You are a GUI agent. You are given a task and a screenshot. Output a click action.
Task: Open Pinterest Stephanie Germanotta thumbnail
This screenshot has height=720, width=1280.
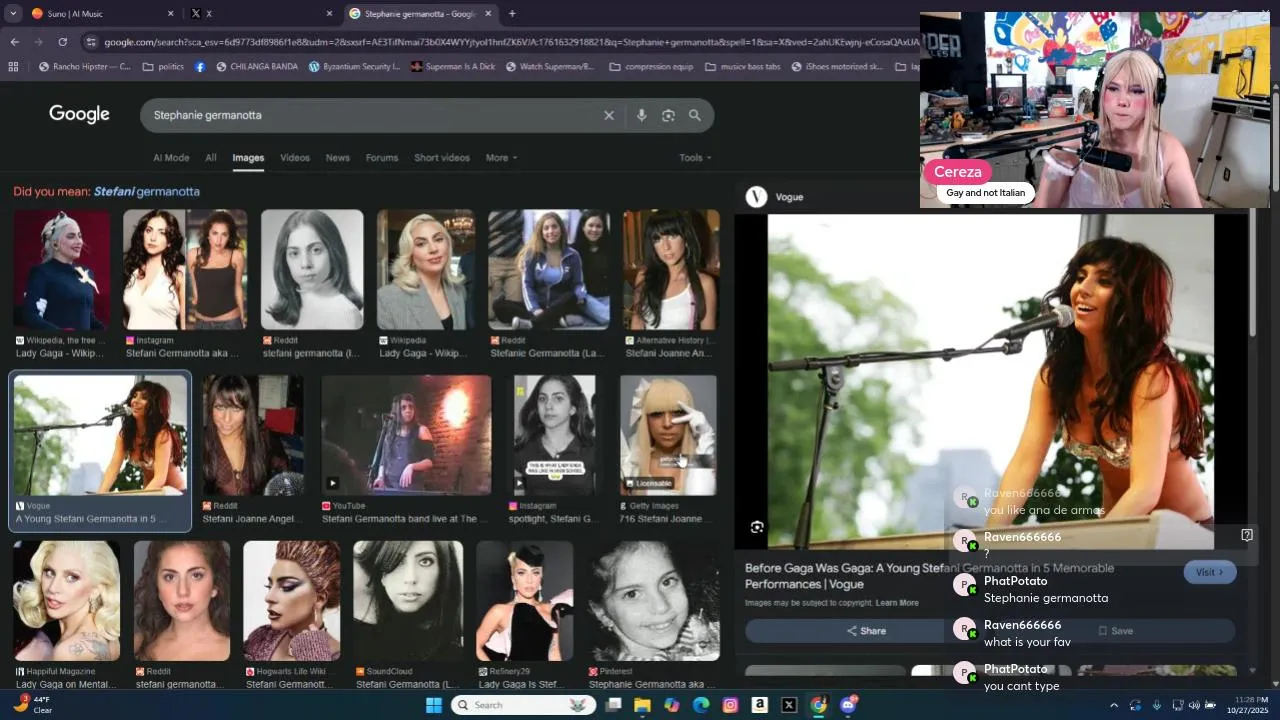[654, 601]
